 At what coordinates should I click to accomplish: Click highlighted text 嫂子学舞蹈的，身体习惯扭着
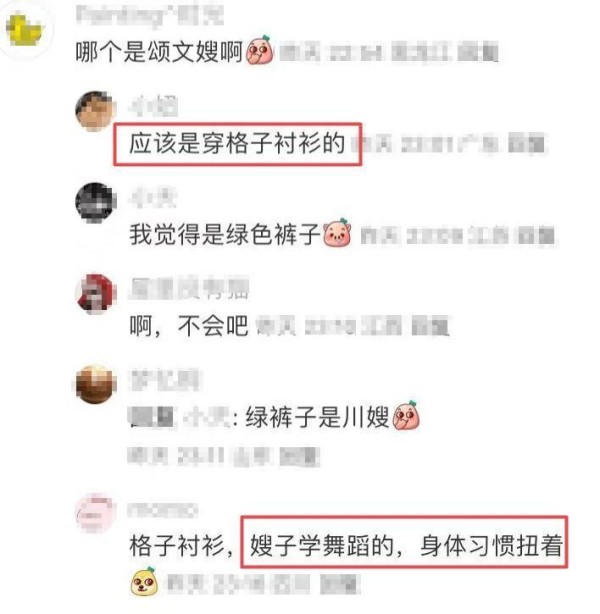click(x=406, y=545)
